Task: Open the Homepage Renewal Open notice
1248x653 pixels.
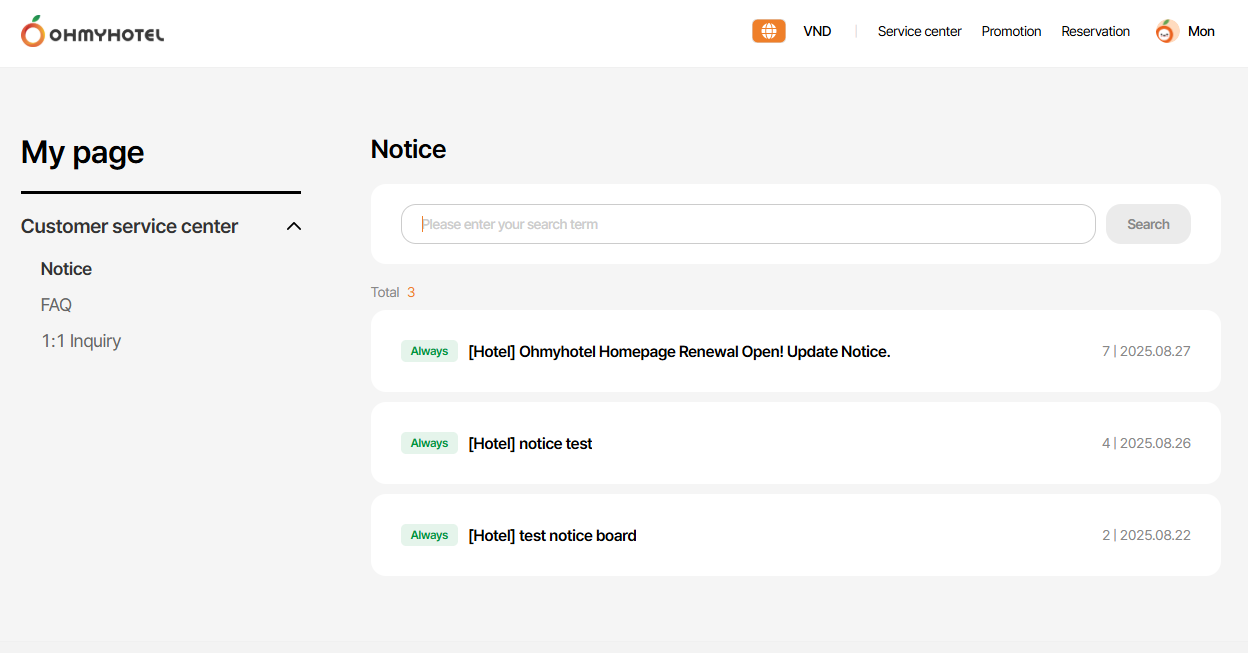Action: click(679, 352)
